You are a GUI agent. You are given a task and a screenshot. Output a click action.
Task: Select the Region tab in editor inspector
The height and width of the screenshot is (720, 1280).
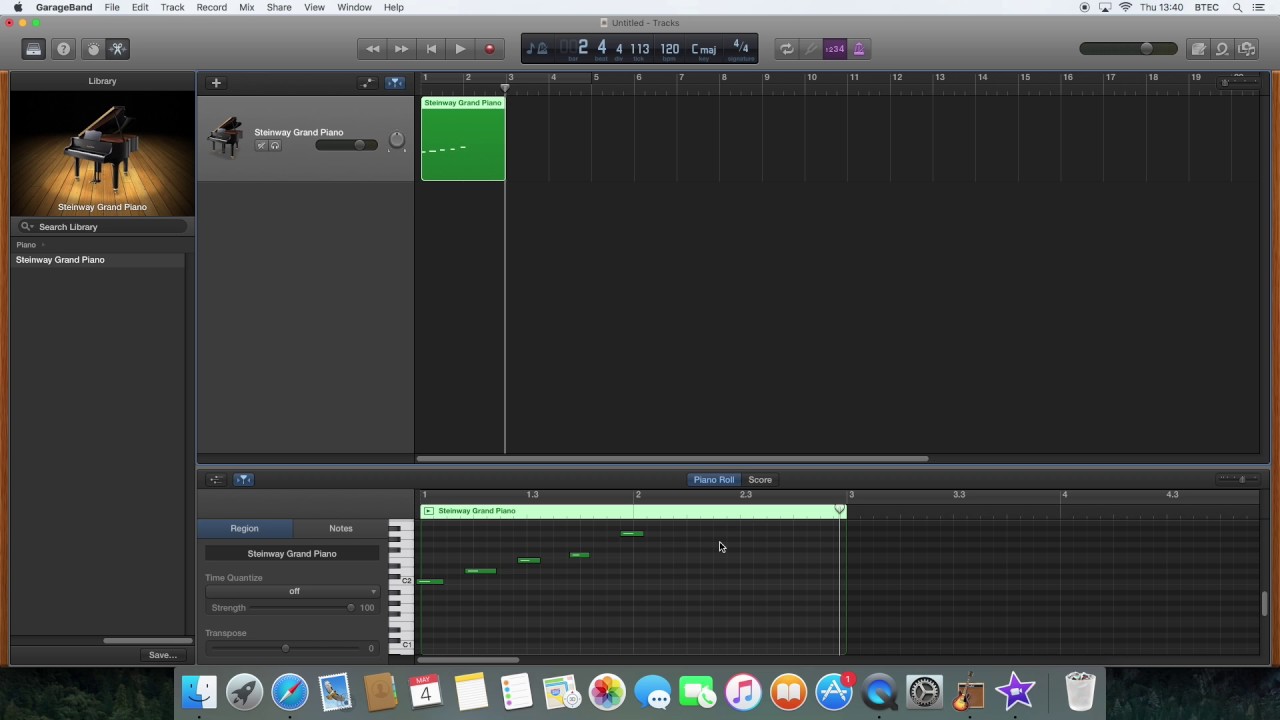(x=244, y=528)
